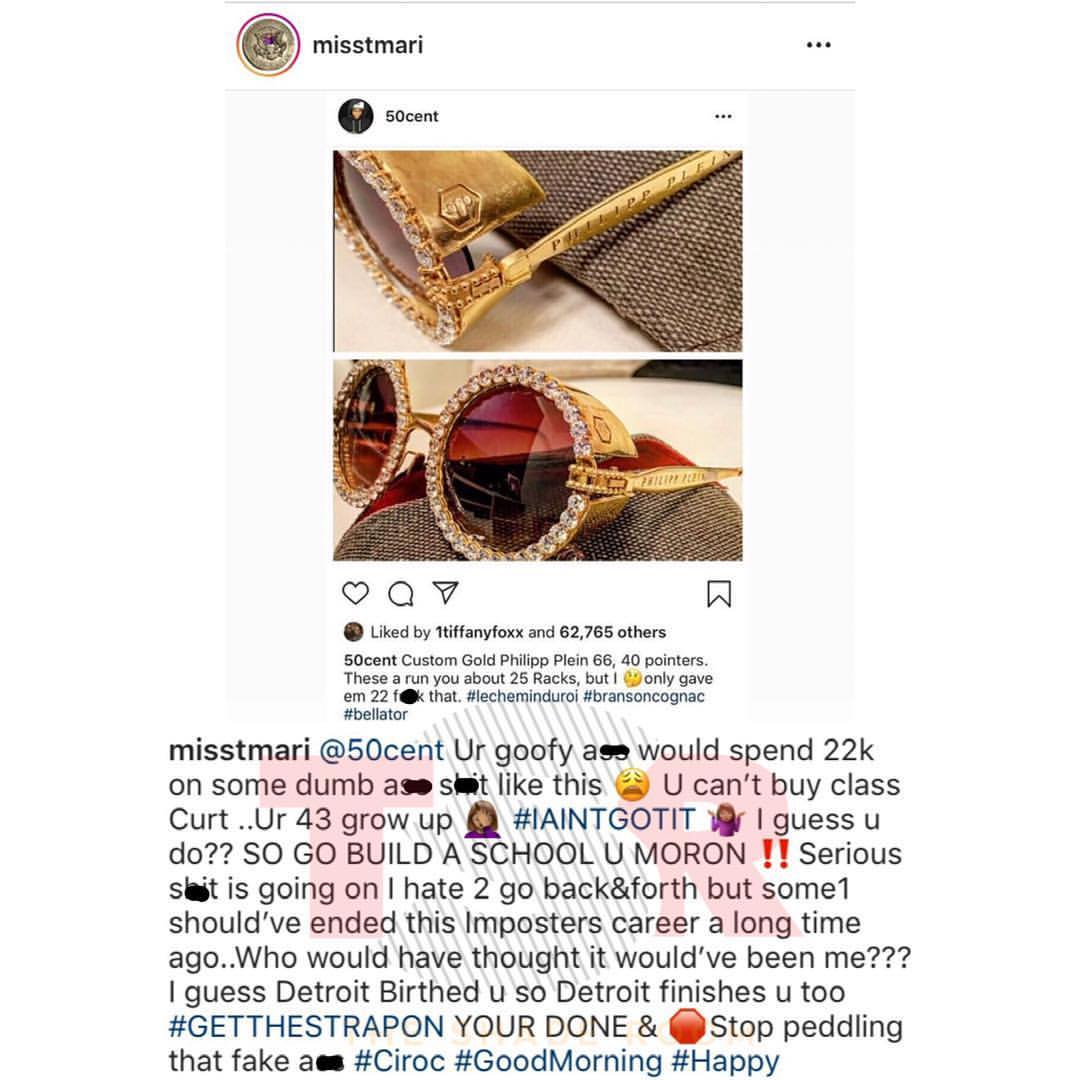This screenshot has height=1080, width=1080.
Task: Open the lower photo of the round gold sunglasses
Action: [x=538, y=460]
